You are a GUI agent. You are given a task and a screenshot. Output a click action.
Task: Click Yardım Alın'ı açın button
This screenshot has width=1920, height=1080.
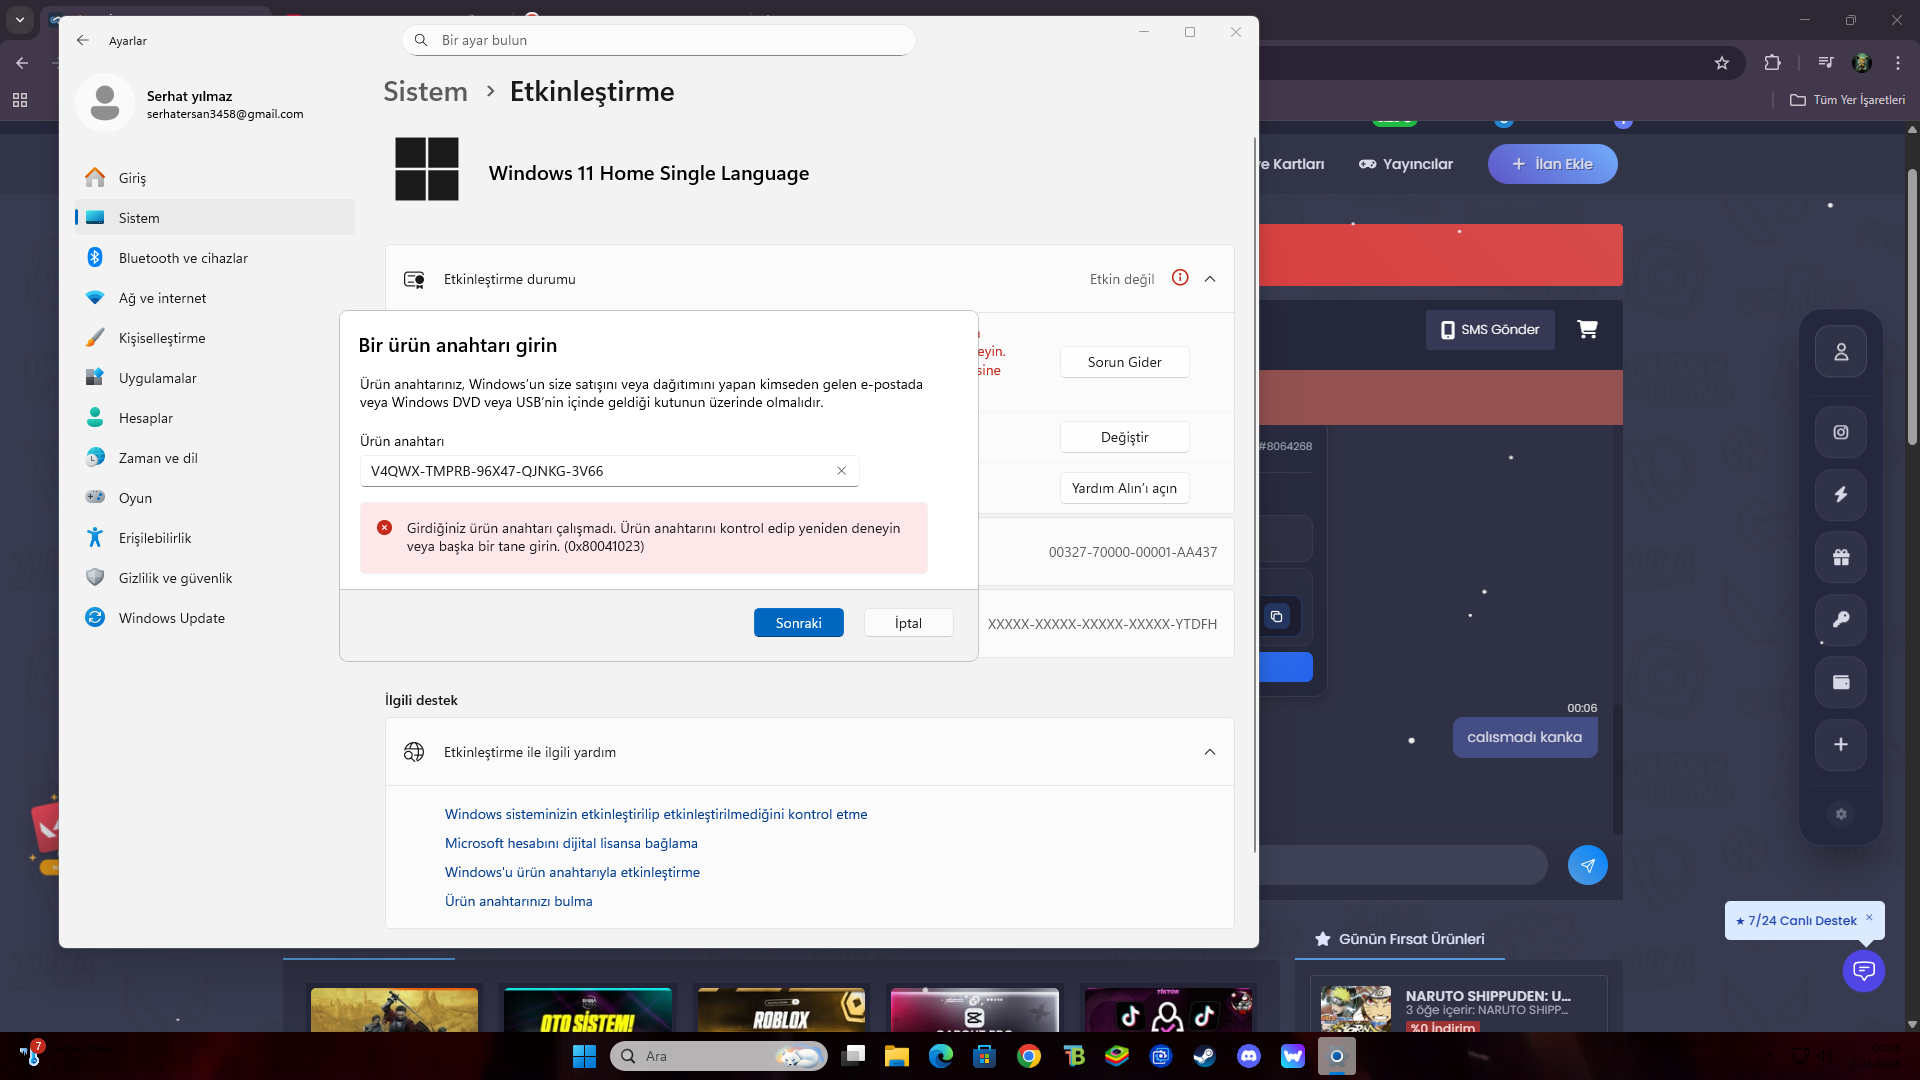(x=1124, y=488)
